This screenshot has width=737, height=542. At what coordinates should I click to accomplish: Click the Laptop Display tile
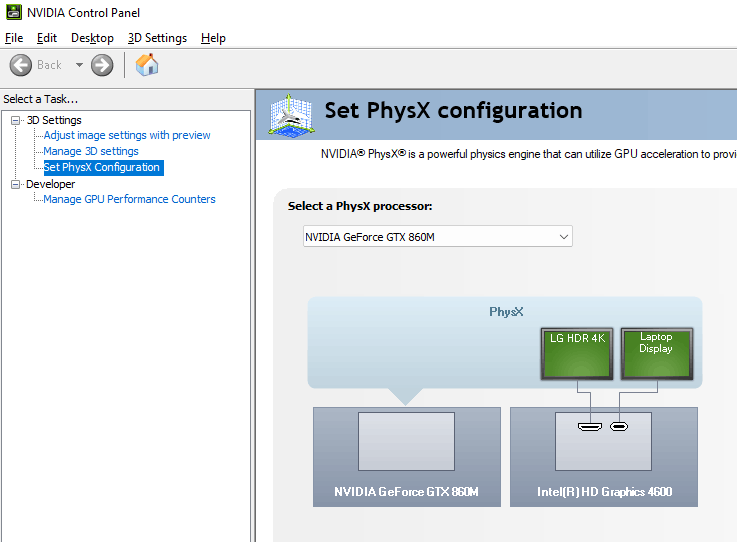[x=657, y=353]
